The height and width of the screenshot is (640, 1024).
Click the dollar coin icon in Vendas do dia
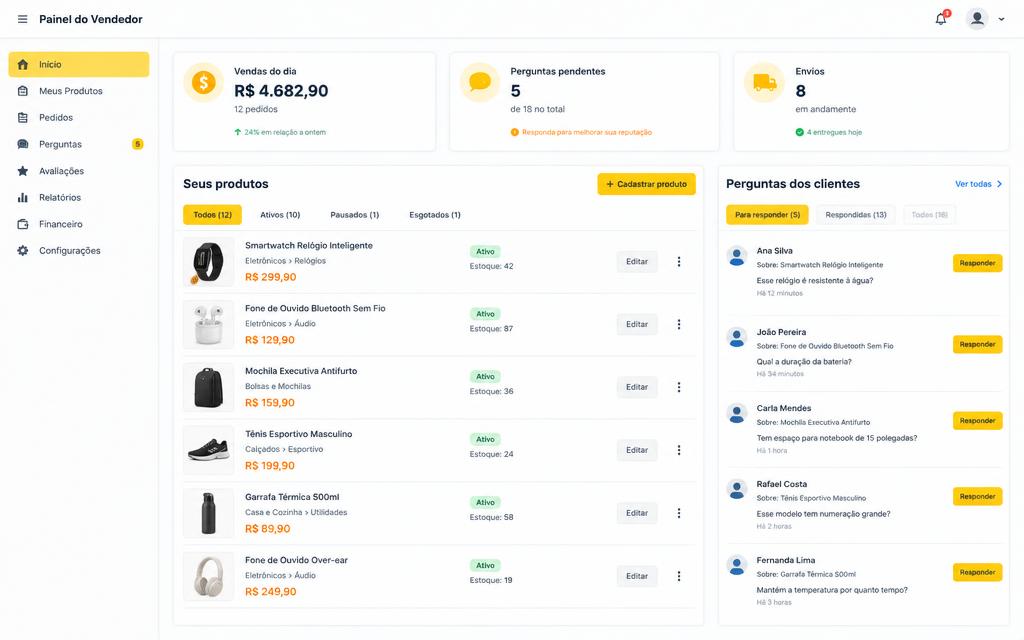click(203, 82)
